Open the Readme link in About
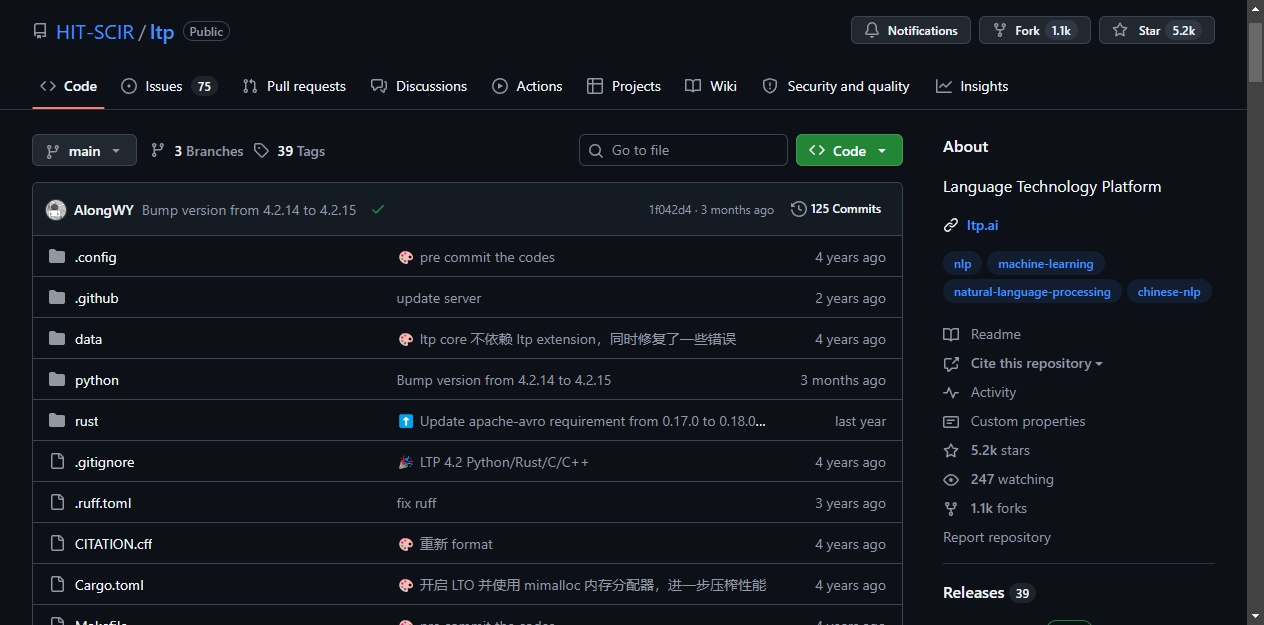 (x=982, y=334)
